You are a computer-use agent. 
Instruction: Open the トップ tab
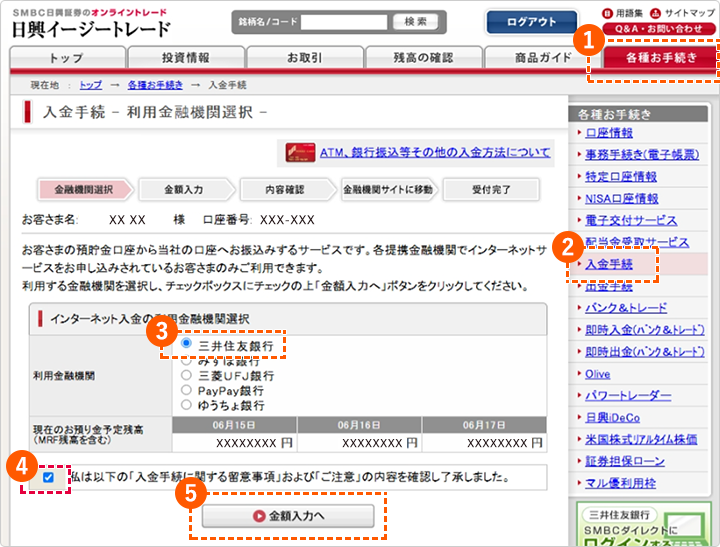coord(67,57)
